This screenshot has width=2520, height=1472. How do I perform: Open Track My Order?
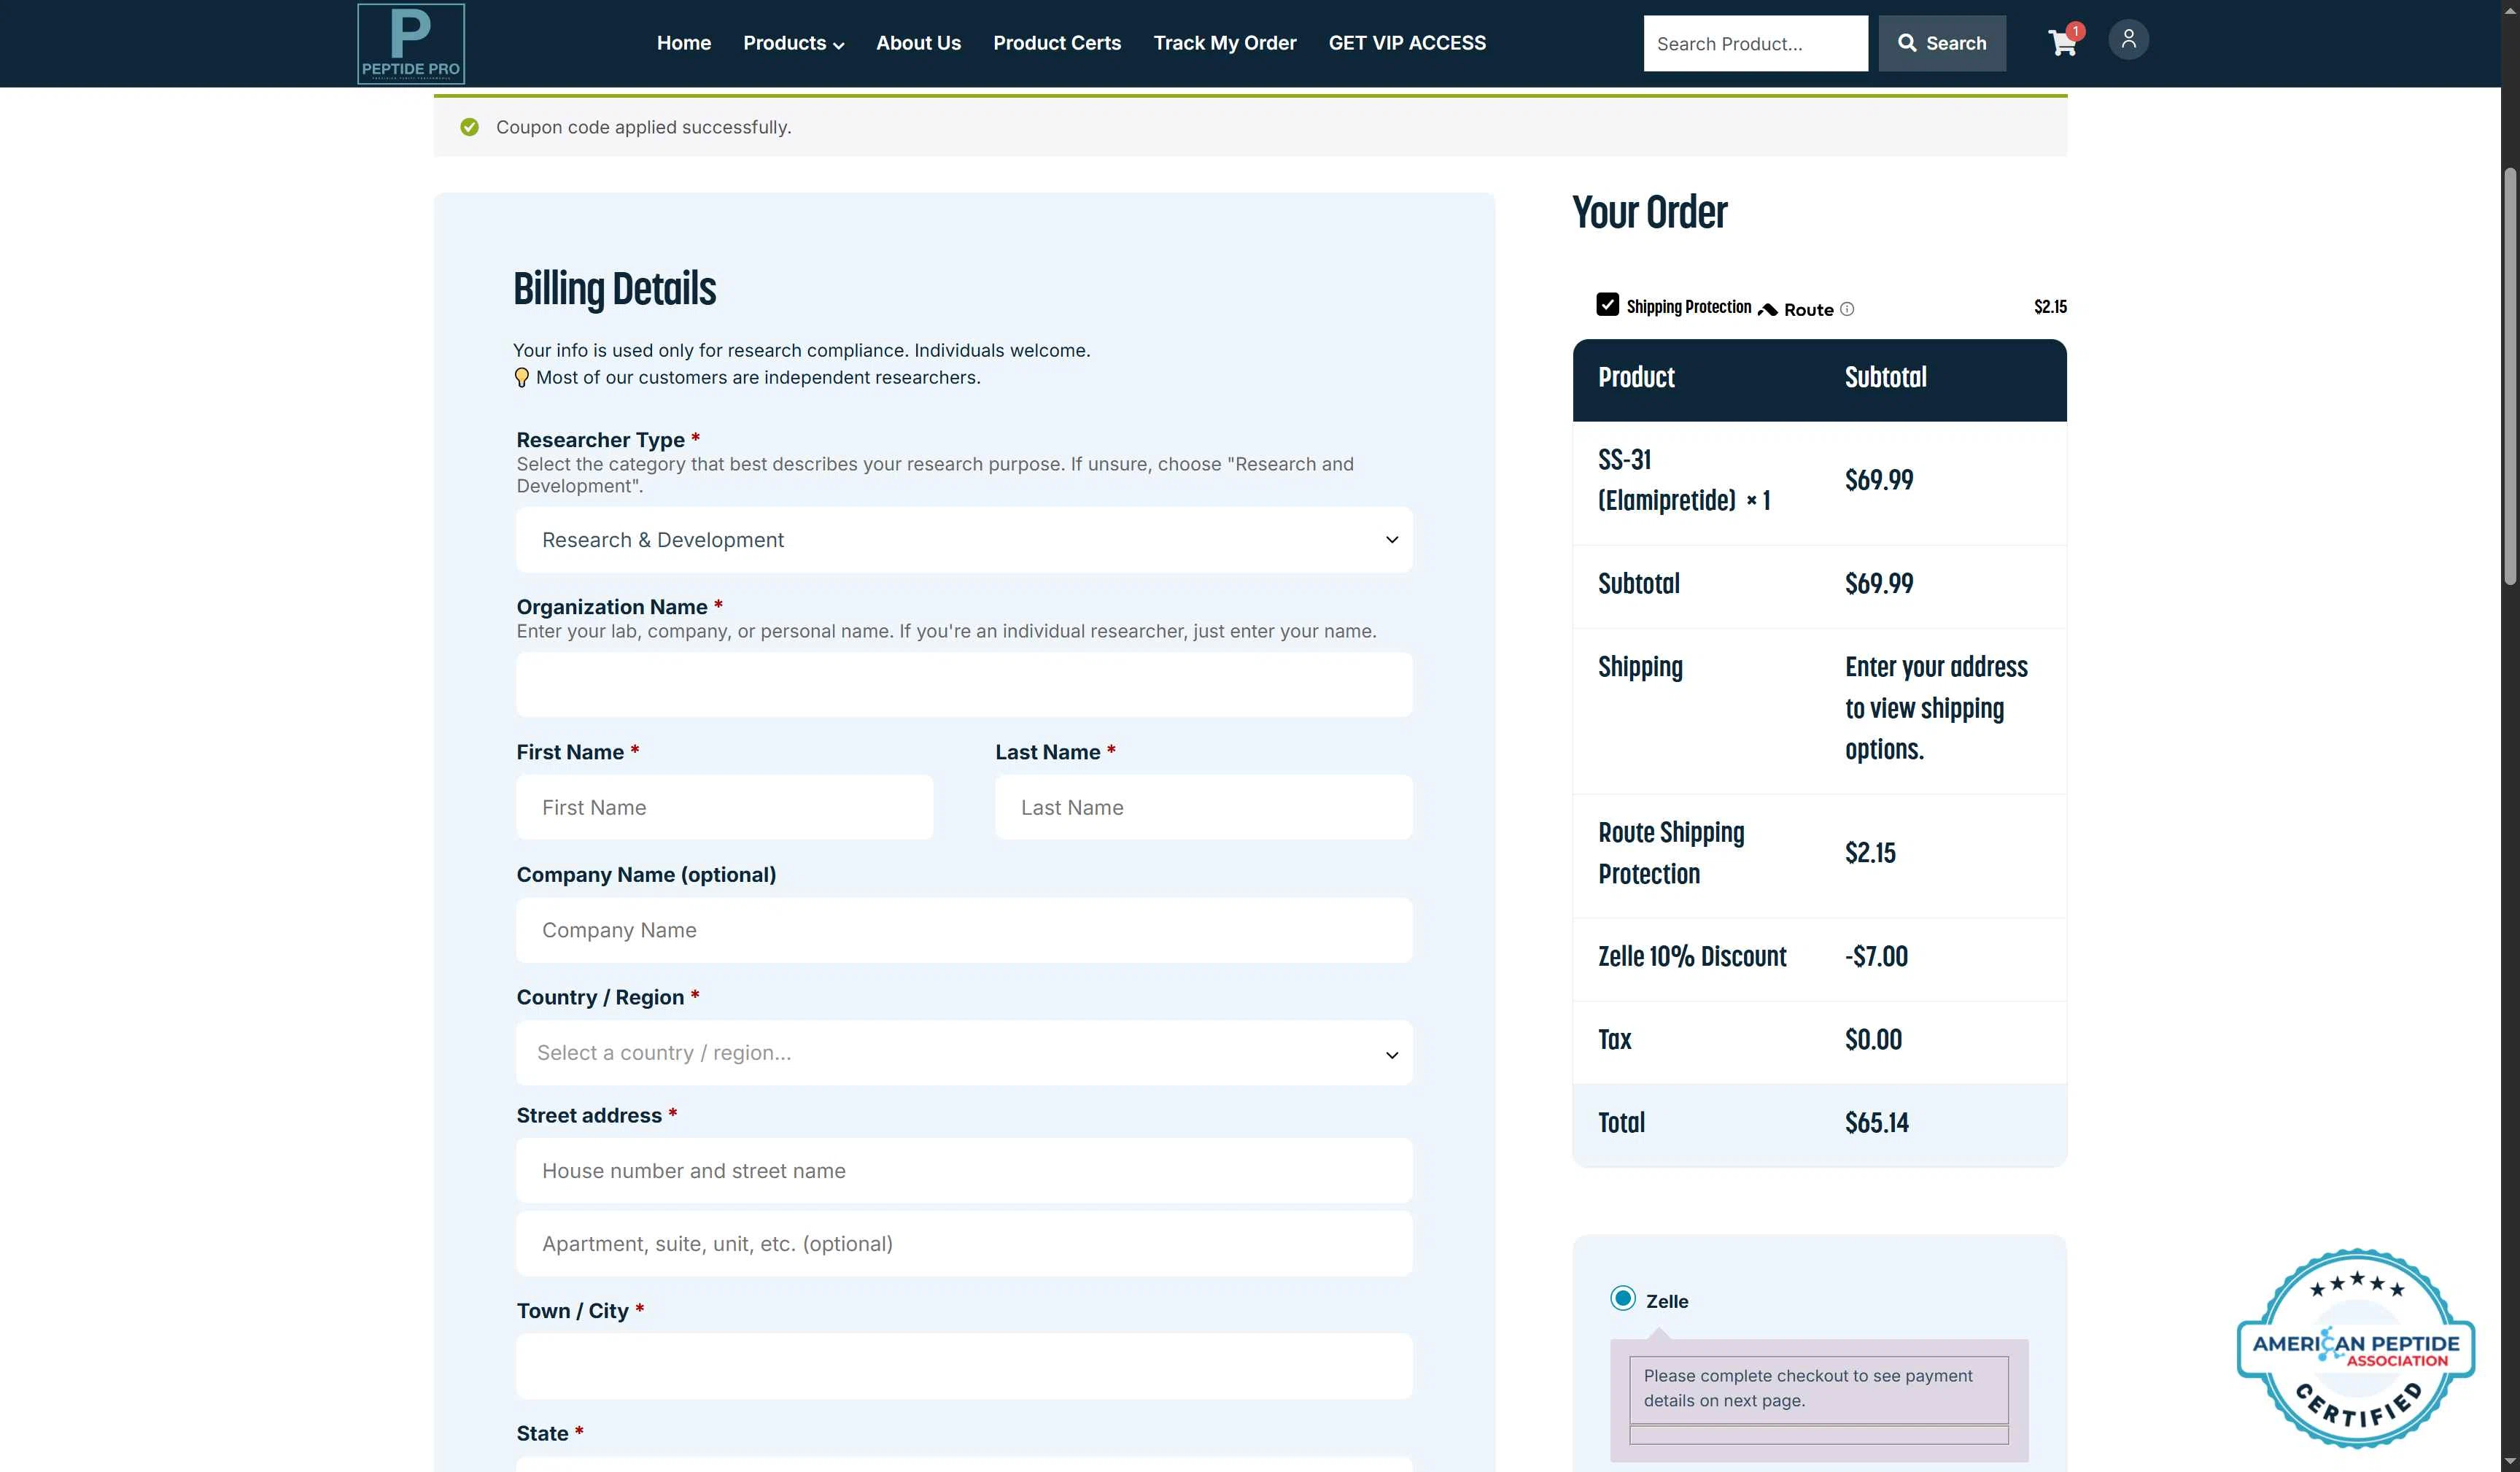[x=1224, y=43]
